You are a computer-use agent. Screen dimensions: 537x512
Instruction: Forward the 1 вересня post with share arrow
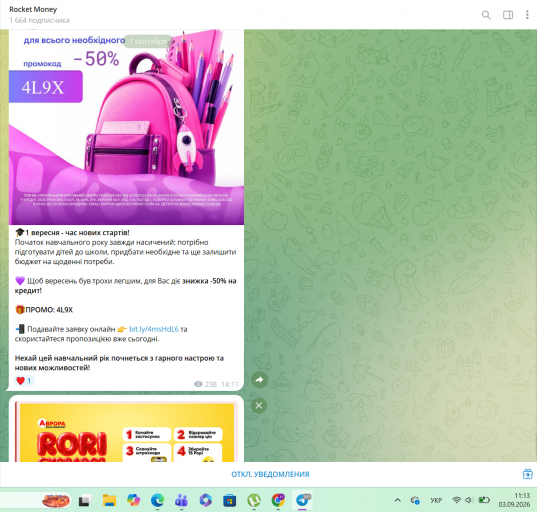tap(259, 379)
